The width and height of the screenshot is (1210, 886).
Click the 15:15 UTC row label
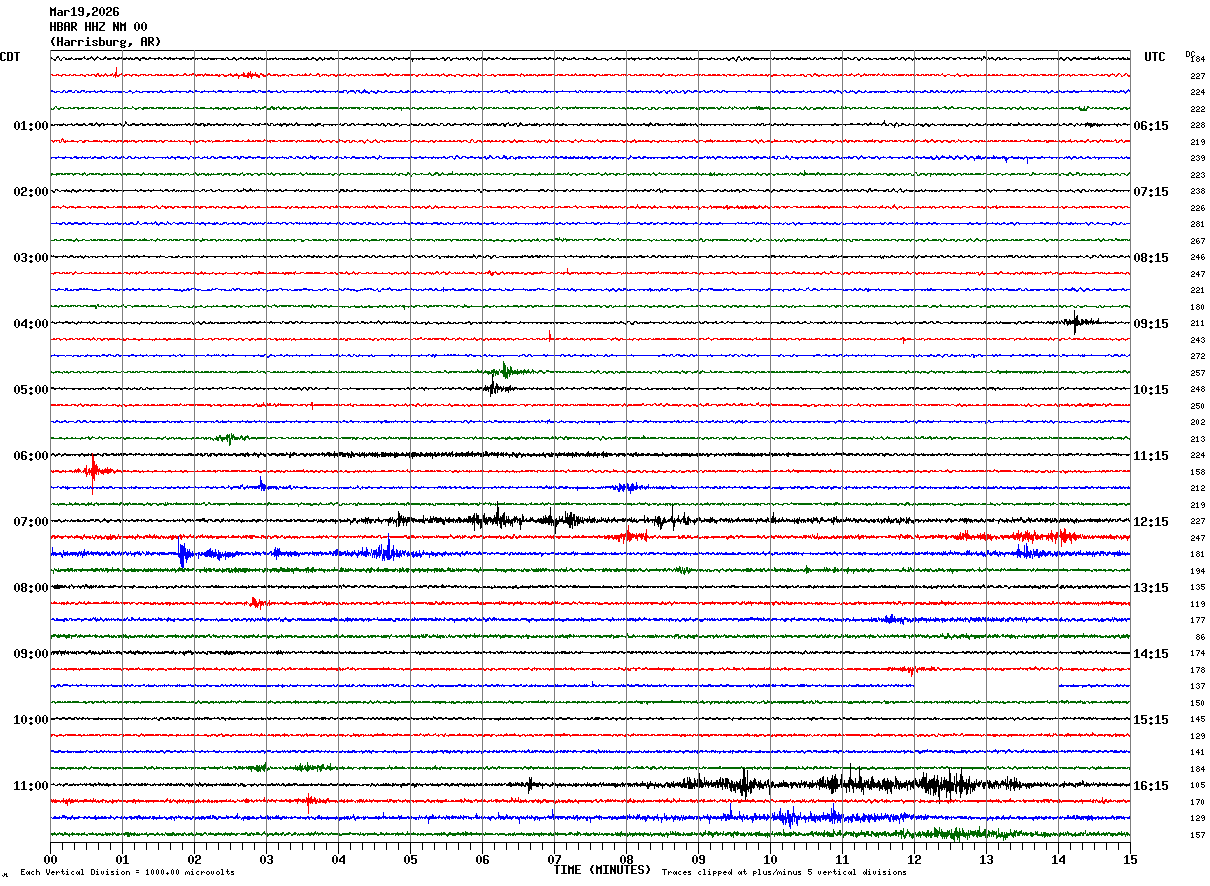pyautogui.click(x=1151, y=720)
